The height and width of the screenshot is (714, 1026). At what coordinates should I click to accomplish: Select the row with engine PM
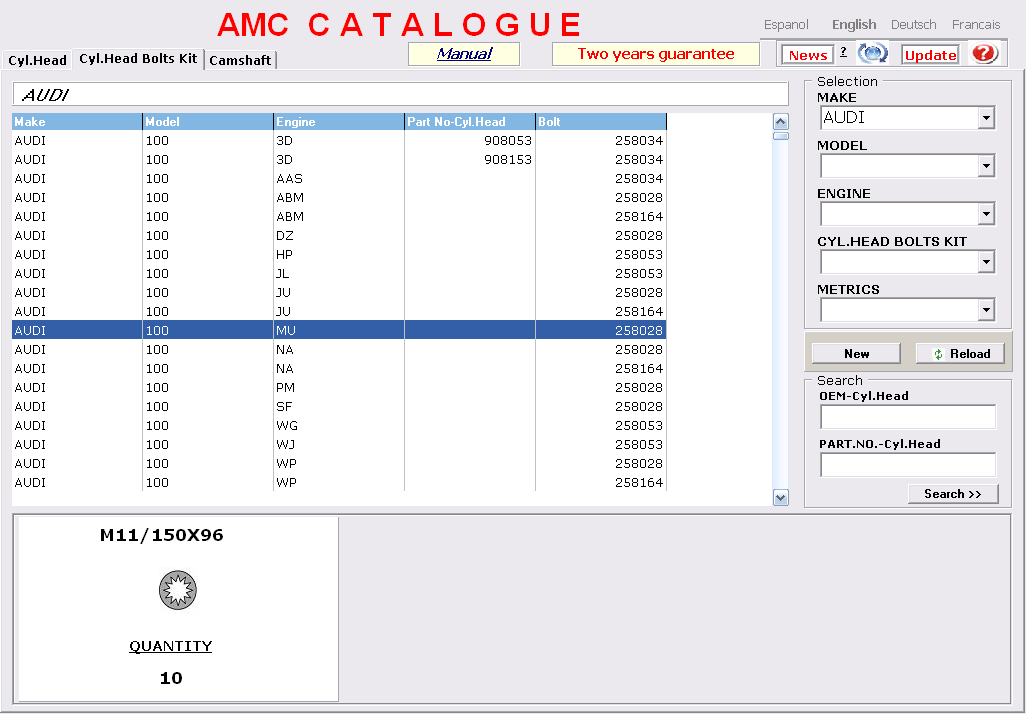(x=339, y=387)
